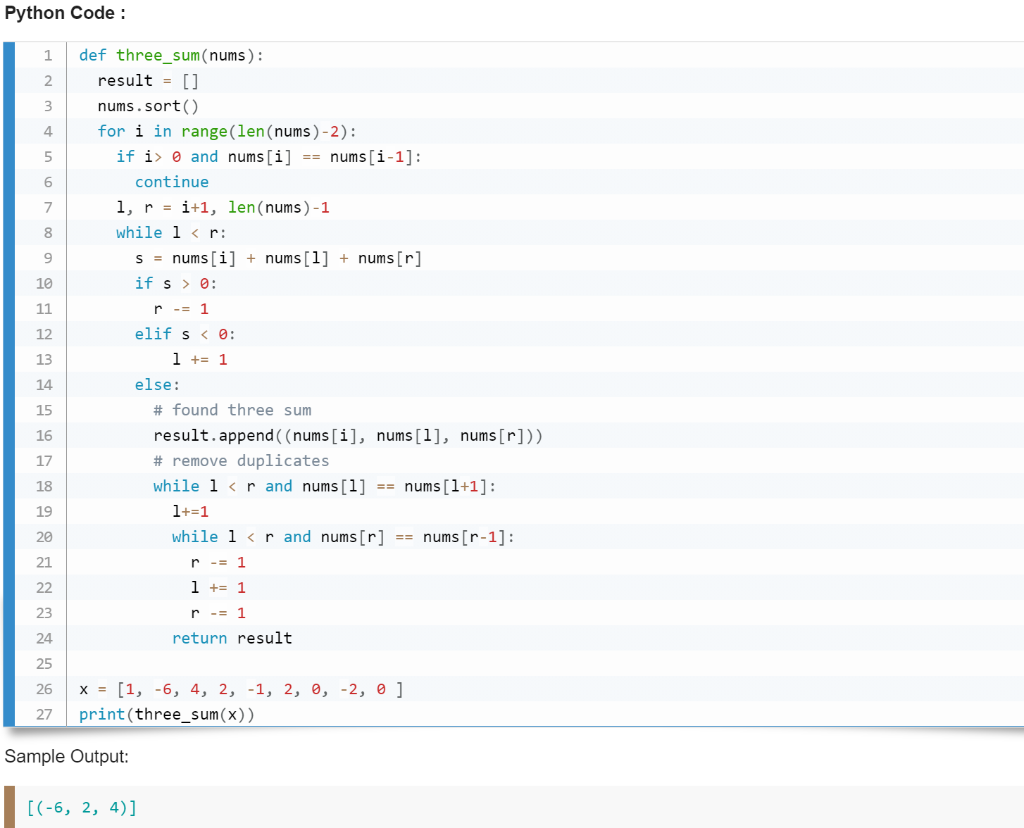
Task: Click 'l += 1' on line 13
Action: pyautogui.click(x=200, y=360)
